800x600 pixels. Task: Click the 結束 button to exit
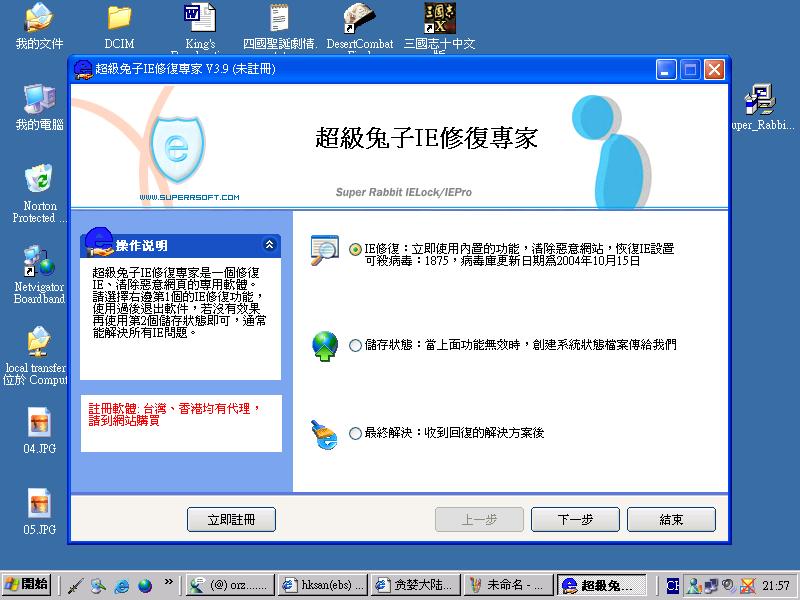pos(671,519)
